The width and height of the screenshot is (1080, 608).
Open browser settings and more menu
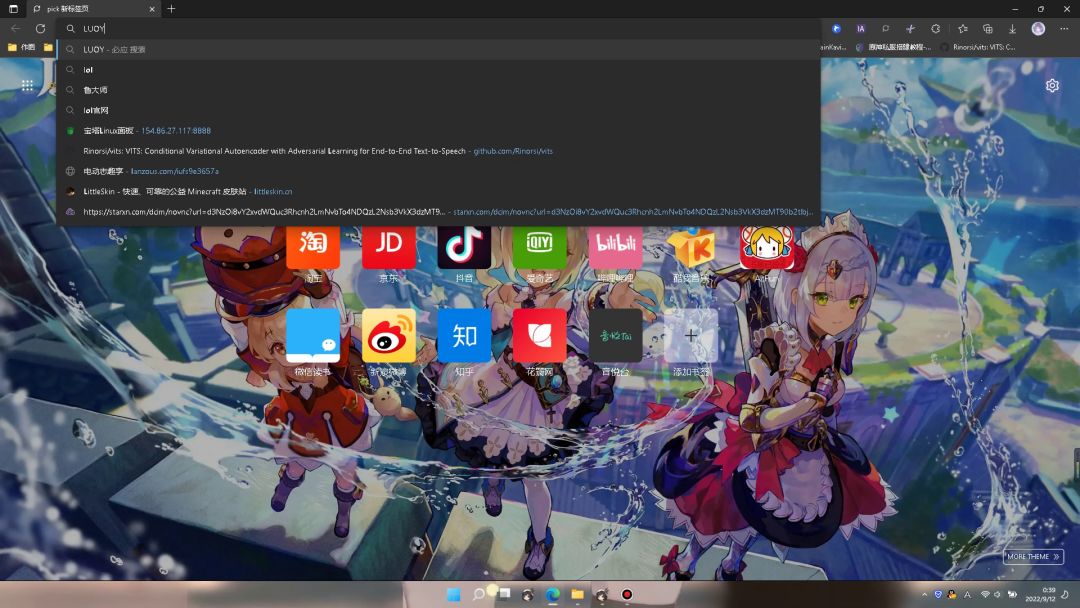pyautogui.click(x=1063, y=29)
